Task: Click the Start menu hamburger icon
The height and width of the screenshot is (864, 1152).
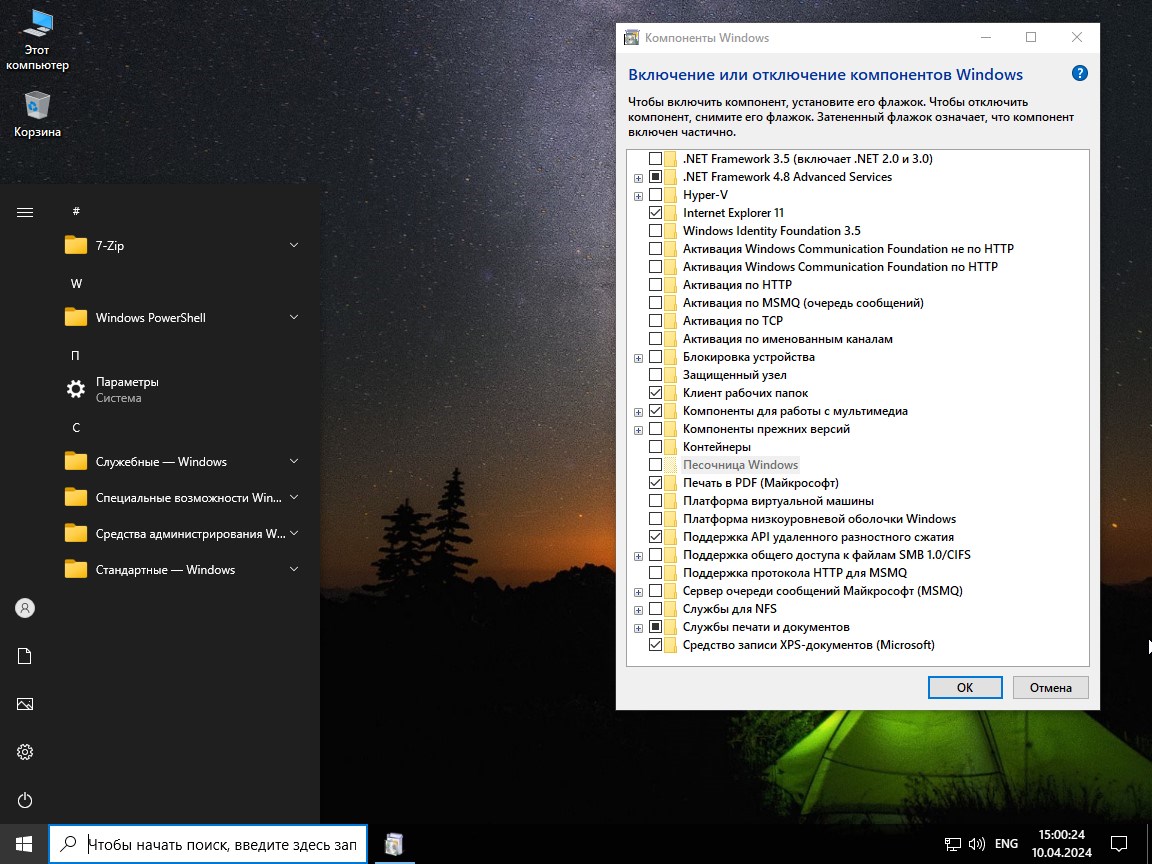Action: (x=25, y=212)
